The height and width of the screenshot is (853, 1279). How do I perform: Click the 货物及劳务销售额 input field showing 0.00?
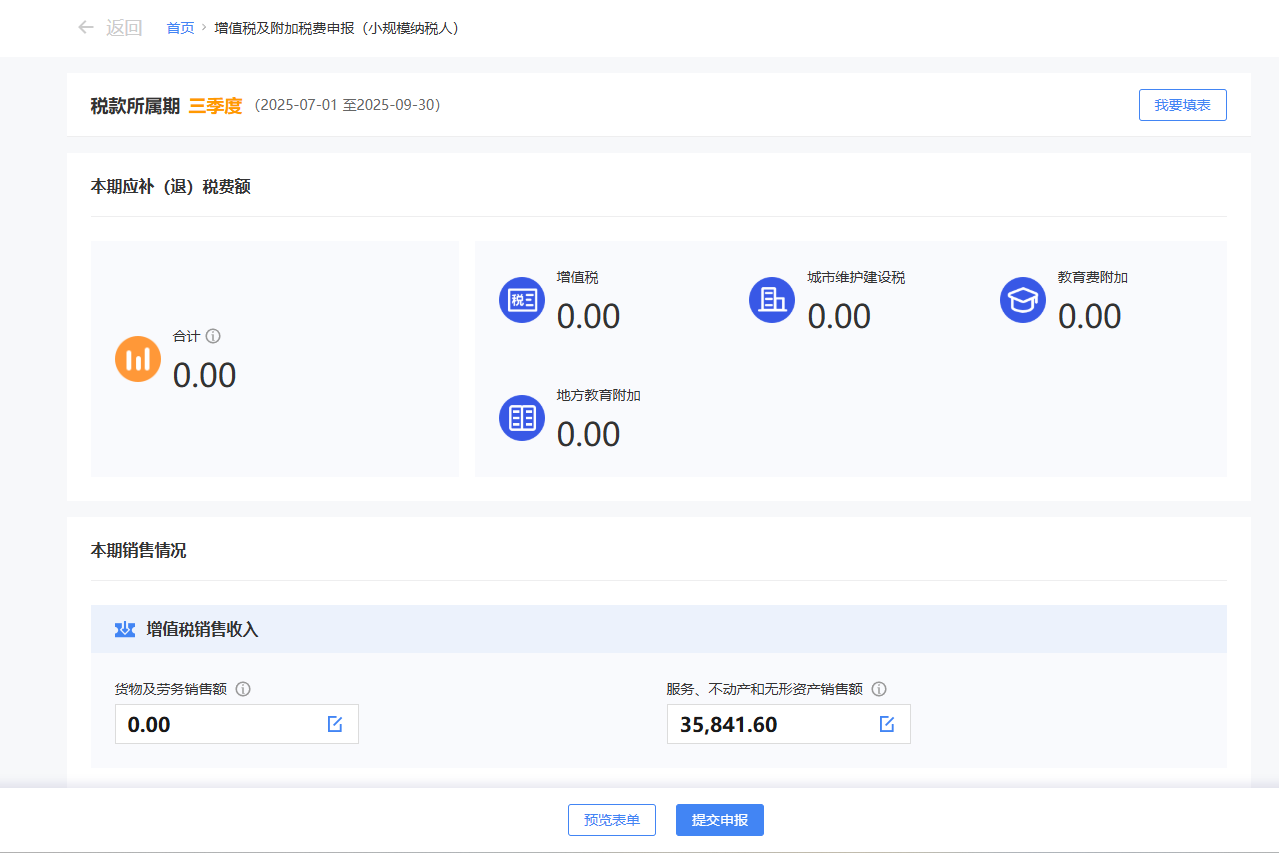[x=237, y=724]
